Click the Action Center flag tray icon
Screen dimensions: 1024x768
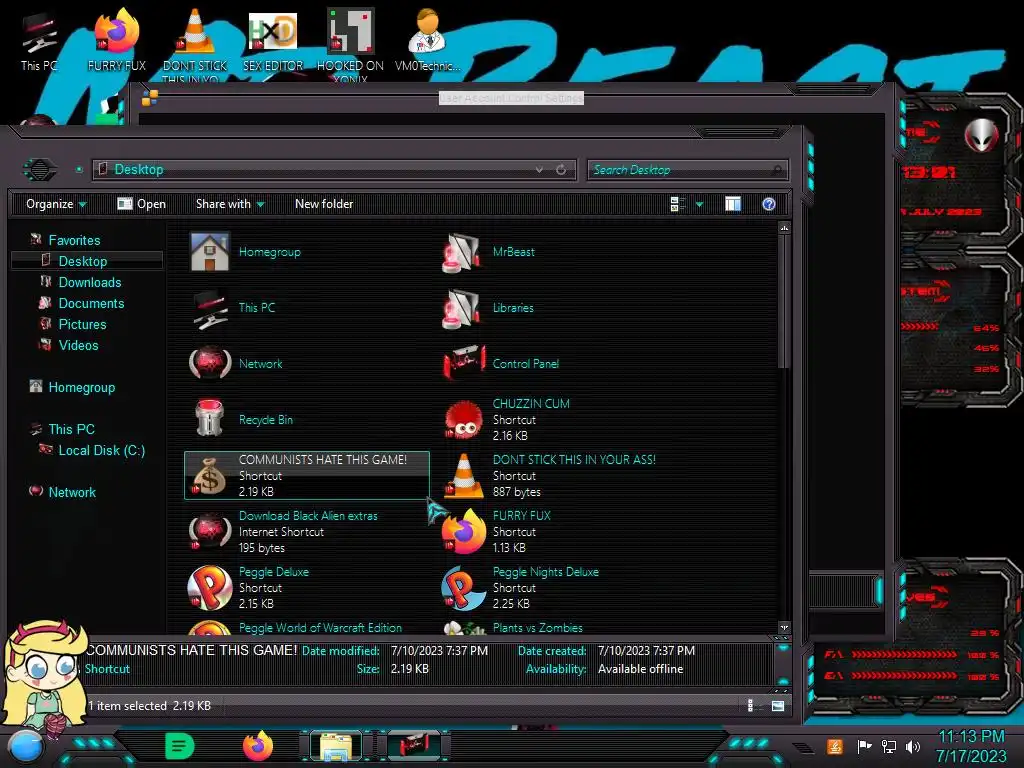pyautogui.click(x=865, y=746)
